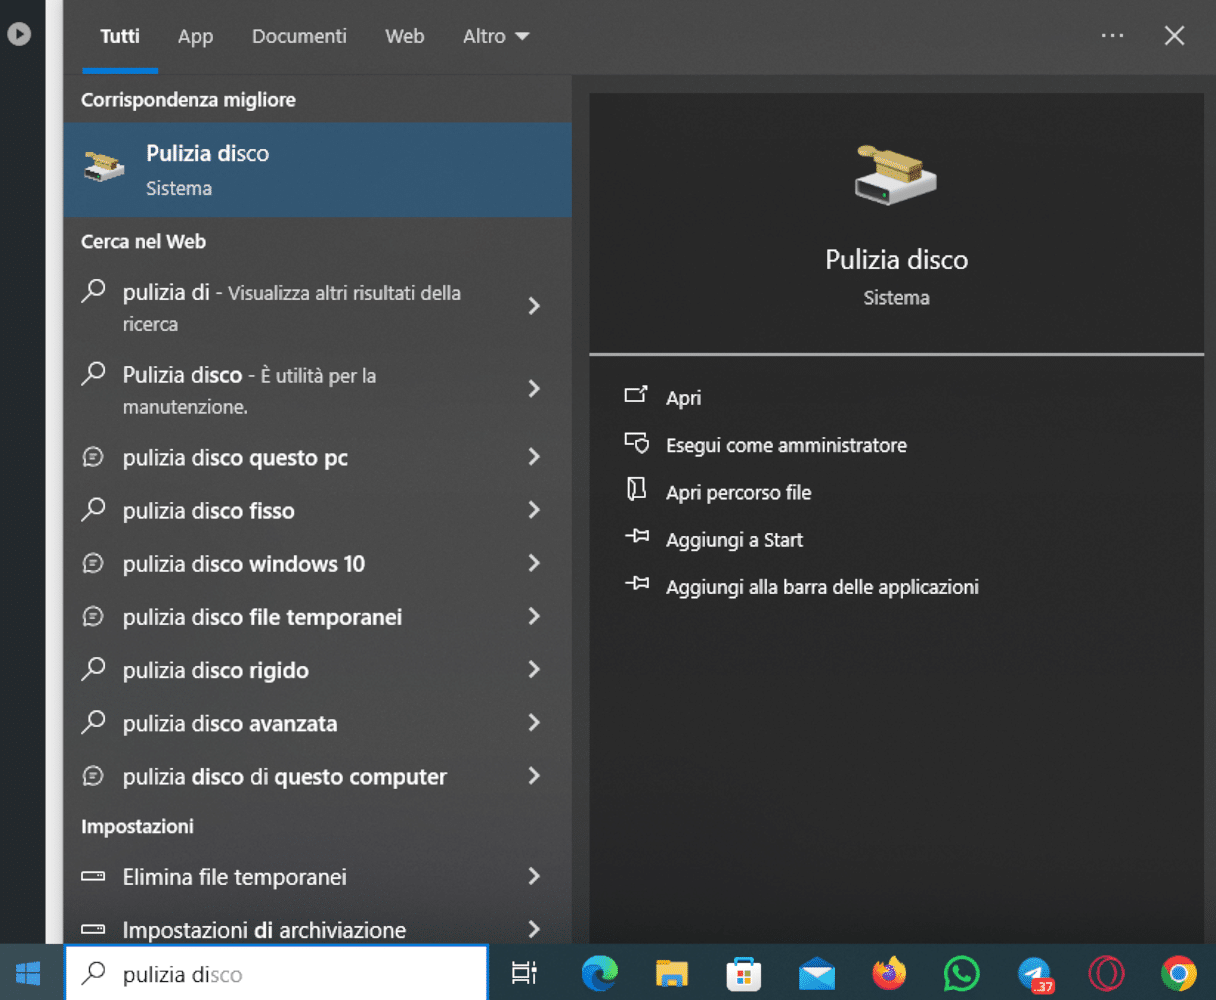The image size is (1216, 1000).
Task: Click the play circle icon at top left
Action: point(19,34)
